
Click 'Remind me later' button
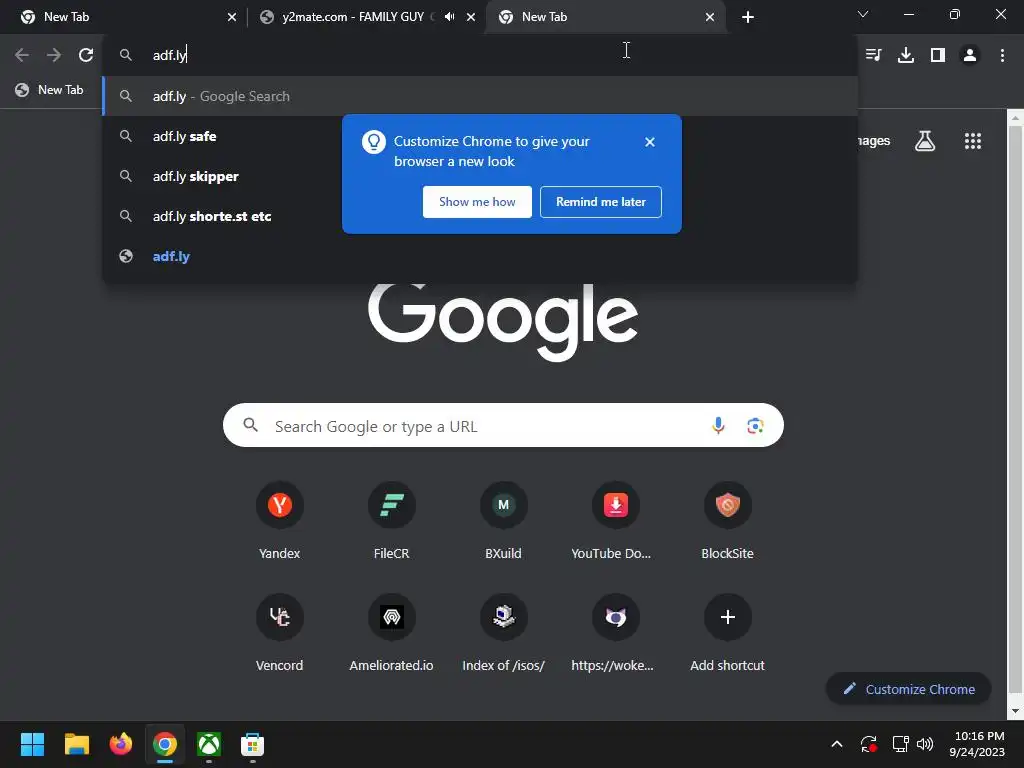(x=601, y=202)
